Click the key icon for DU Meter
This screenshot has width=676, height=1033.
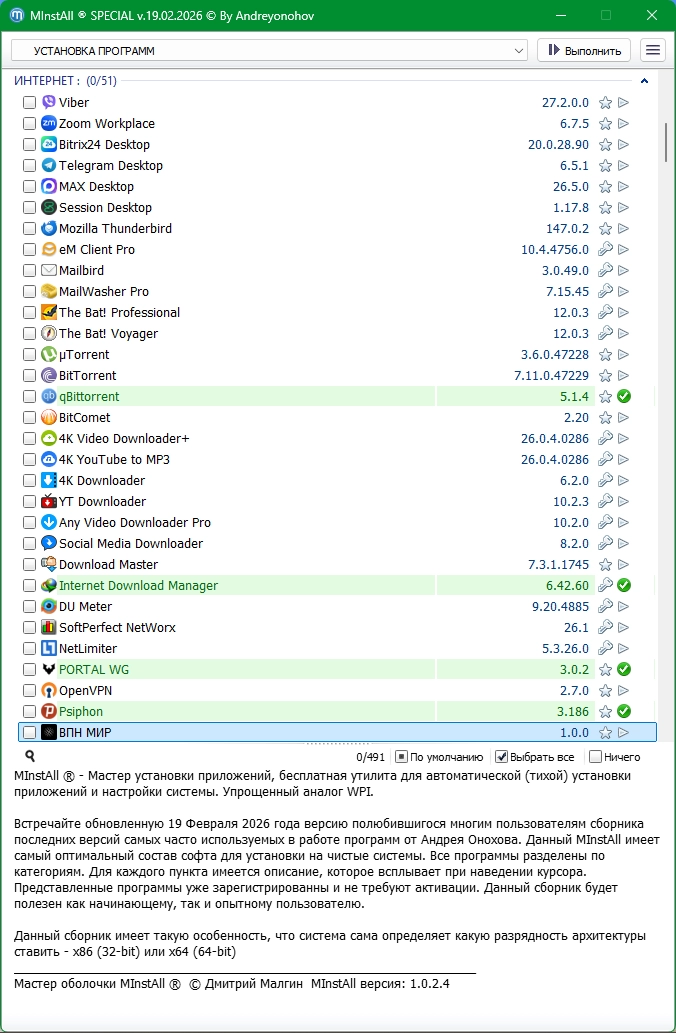(605, 606)
